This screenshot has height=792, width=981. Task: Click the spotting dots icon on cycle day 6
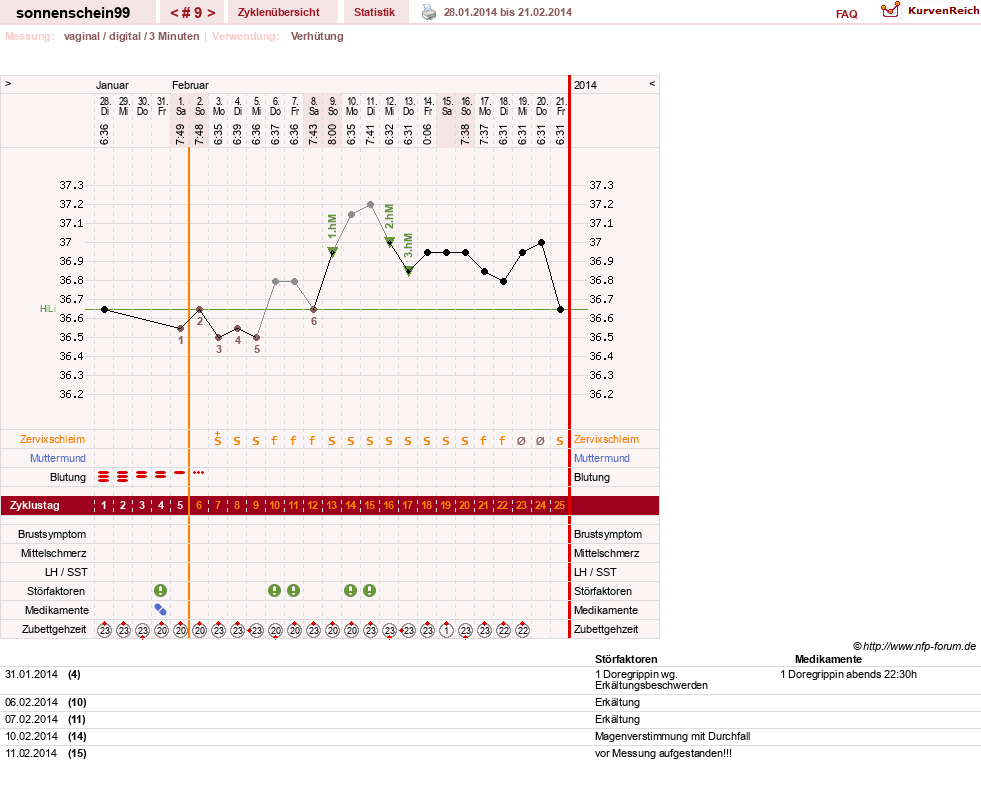point(199,472)
